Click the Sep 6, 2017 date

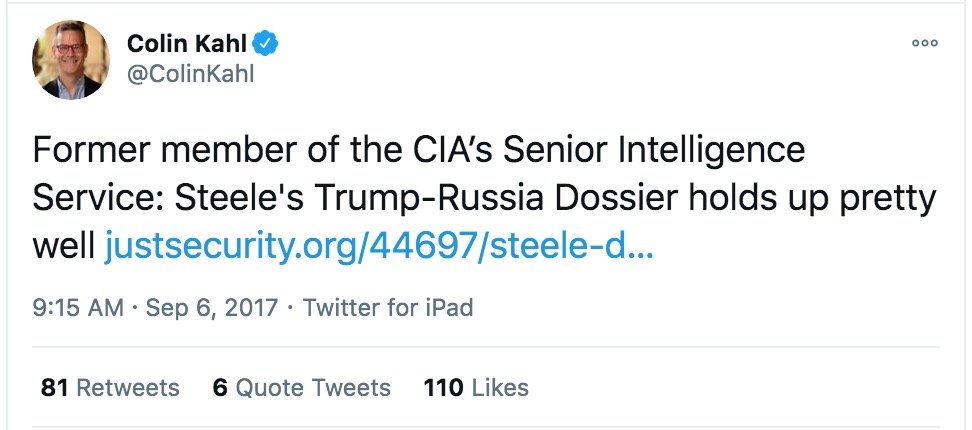pos(210,308)
